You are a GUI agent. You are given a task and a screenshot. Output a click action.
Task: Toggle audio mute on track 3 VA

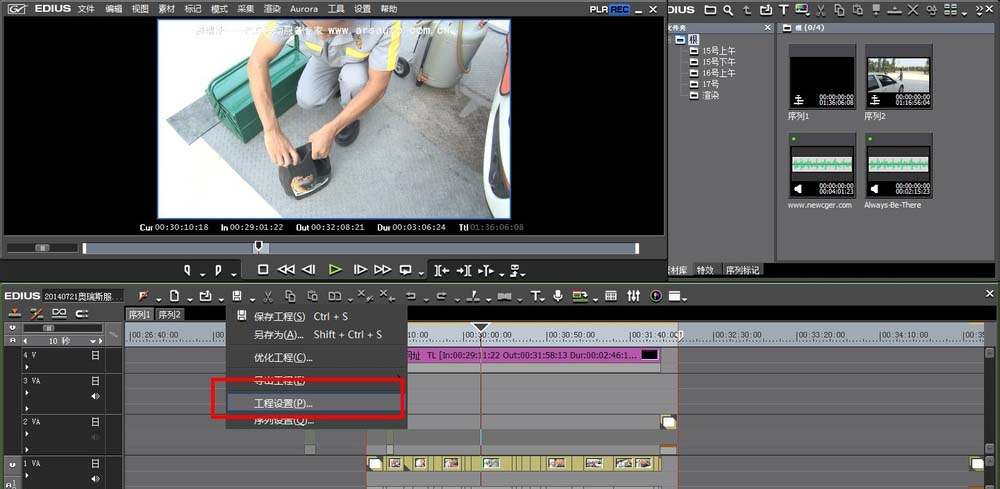point(96,396)
